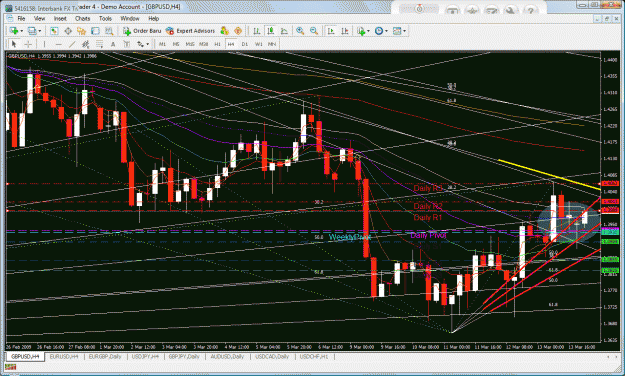The image size is (625, 376).
Task: Select the Fibonacci Retracement tool
Action: (x=99, y=44)
